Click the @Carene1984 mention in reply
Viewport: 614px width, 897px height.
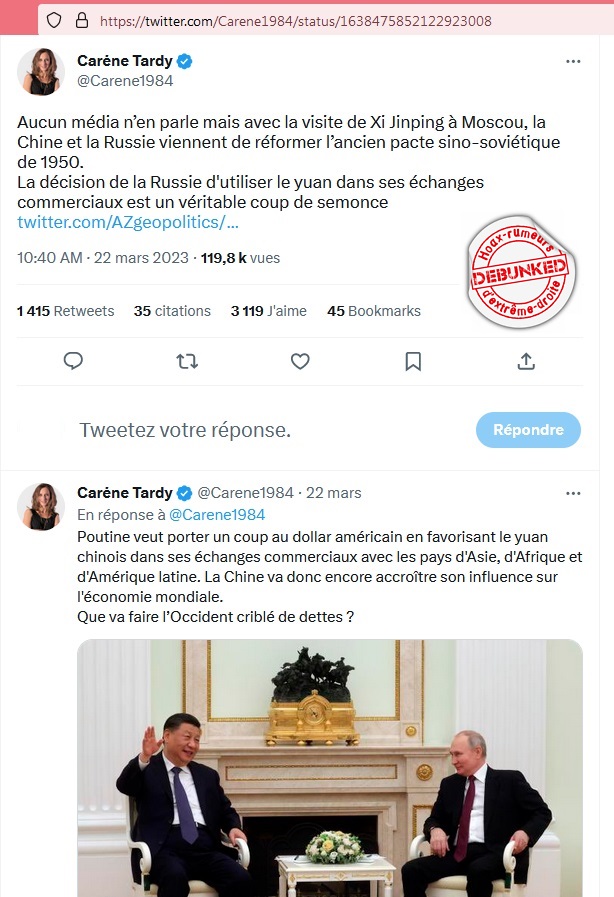217,515
